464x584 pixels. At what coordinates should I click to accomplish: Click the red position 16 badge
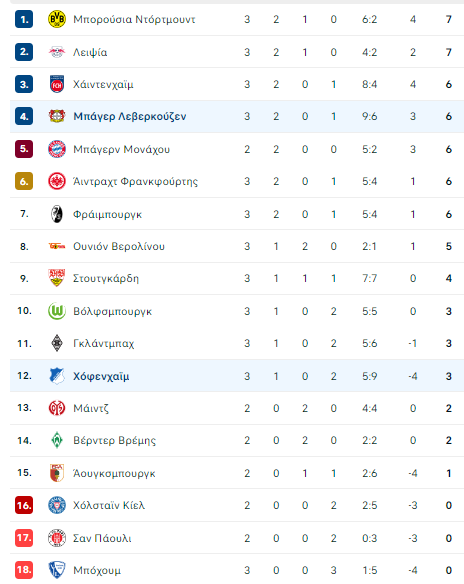pyautogui.click(x=24, y=505)
